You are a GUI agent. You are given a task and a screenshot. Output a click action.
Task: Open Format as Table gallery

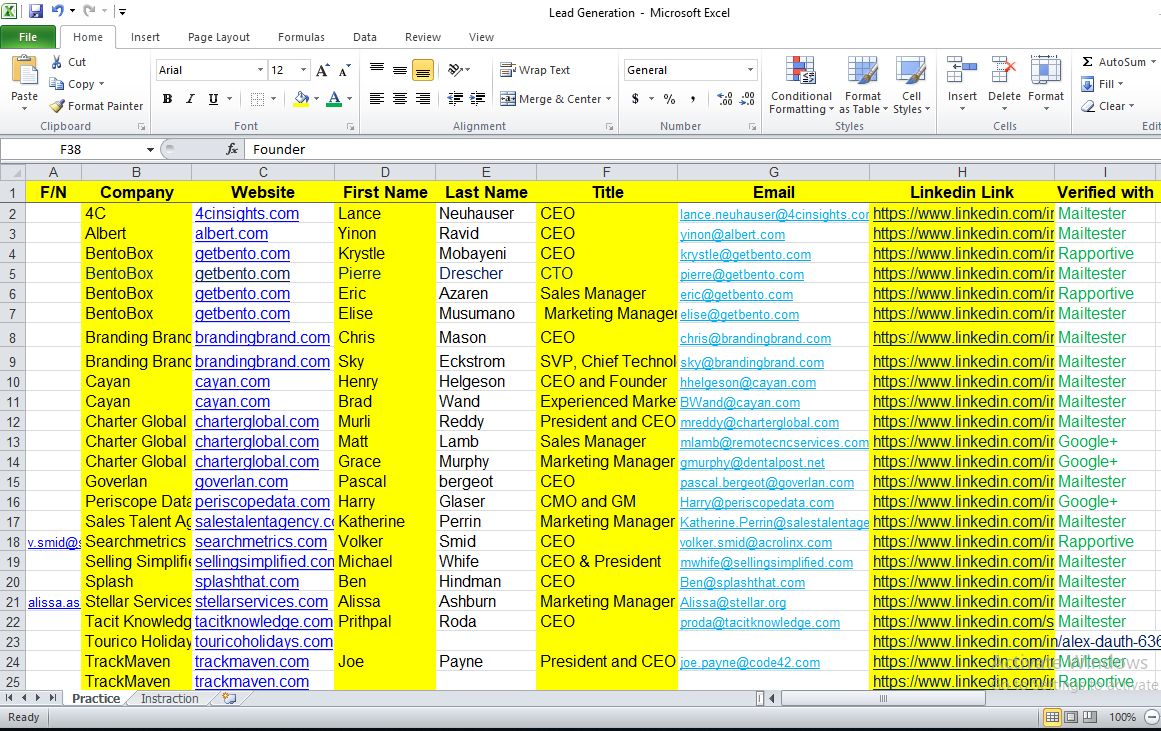point(863,85)
